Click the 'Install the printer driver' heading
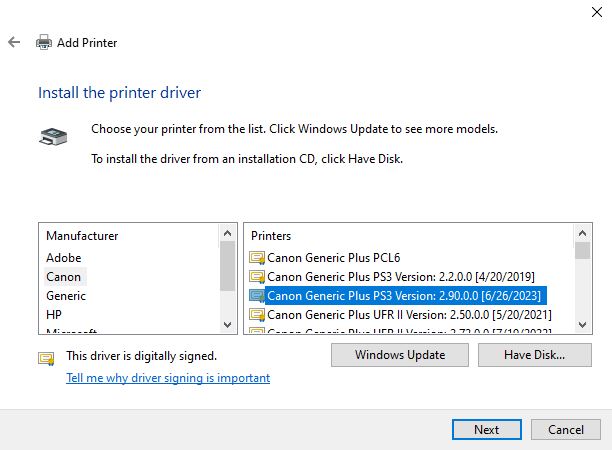This screenshot has width=612, height=450. point(119,92)
